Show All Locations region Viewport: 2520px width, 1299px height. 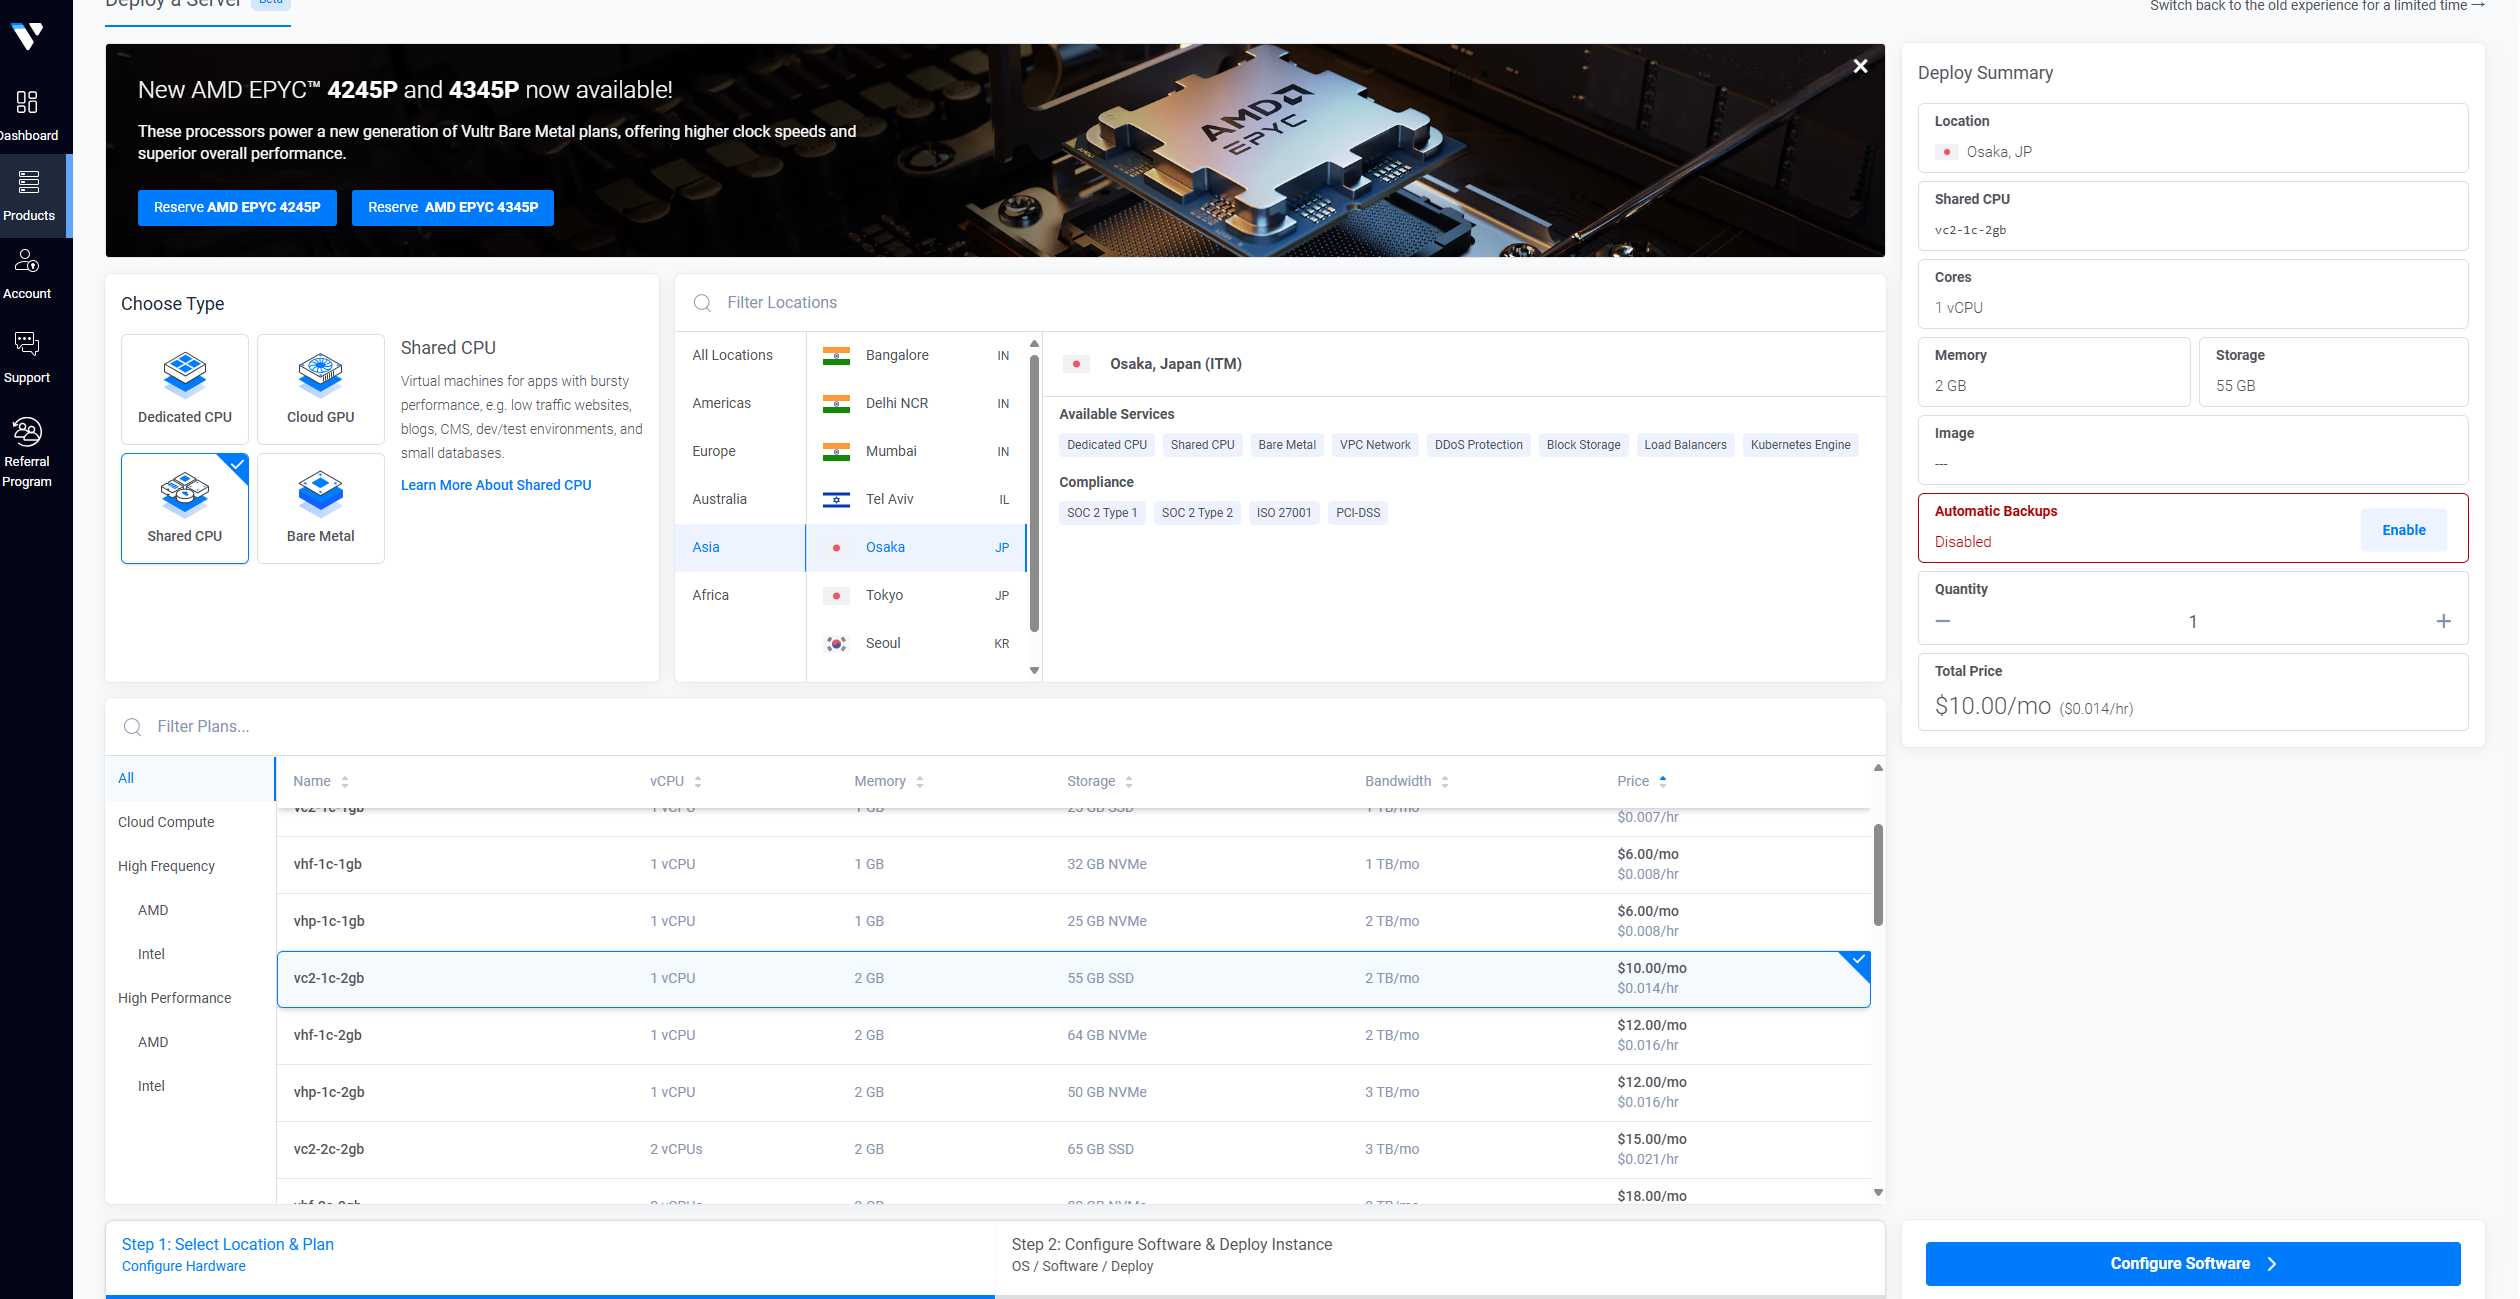tap(740, 356)
